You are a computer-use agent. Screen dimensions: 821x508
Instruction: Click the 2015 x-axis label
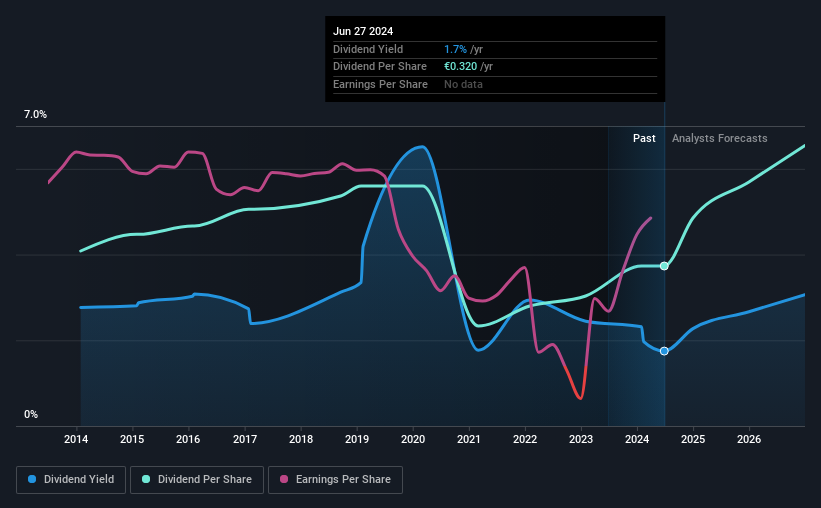pyautogui.click(x=132, y=439)
